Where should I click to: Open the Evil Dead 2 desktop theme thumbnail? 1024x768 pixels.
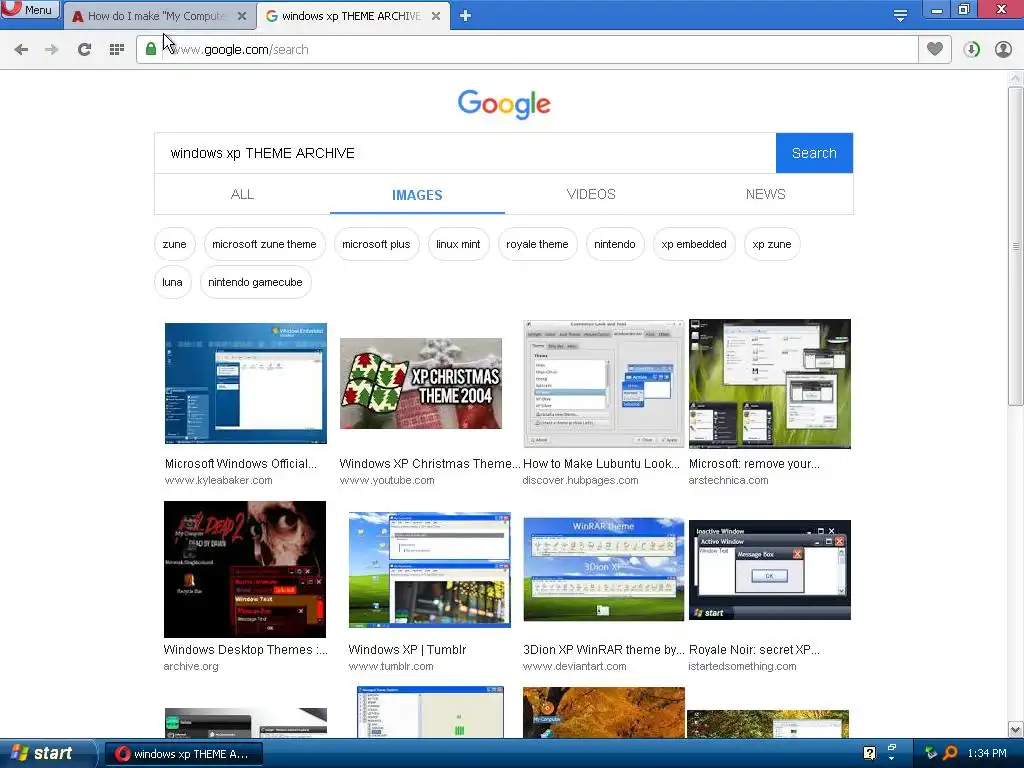coord(245,569)
